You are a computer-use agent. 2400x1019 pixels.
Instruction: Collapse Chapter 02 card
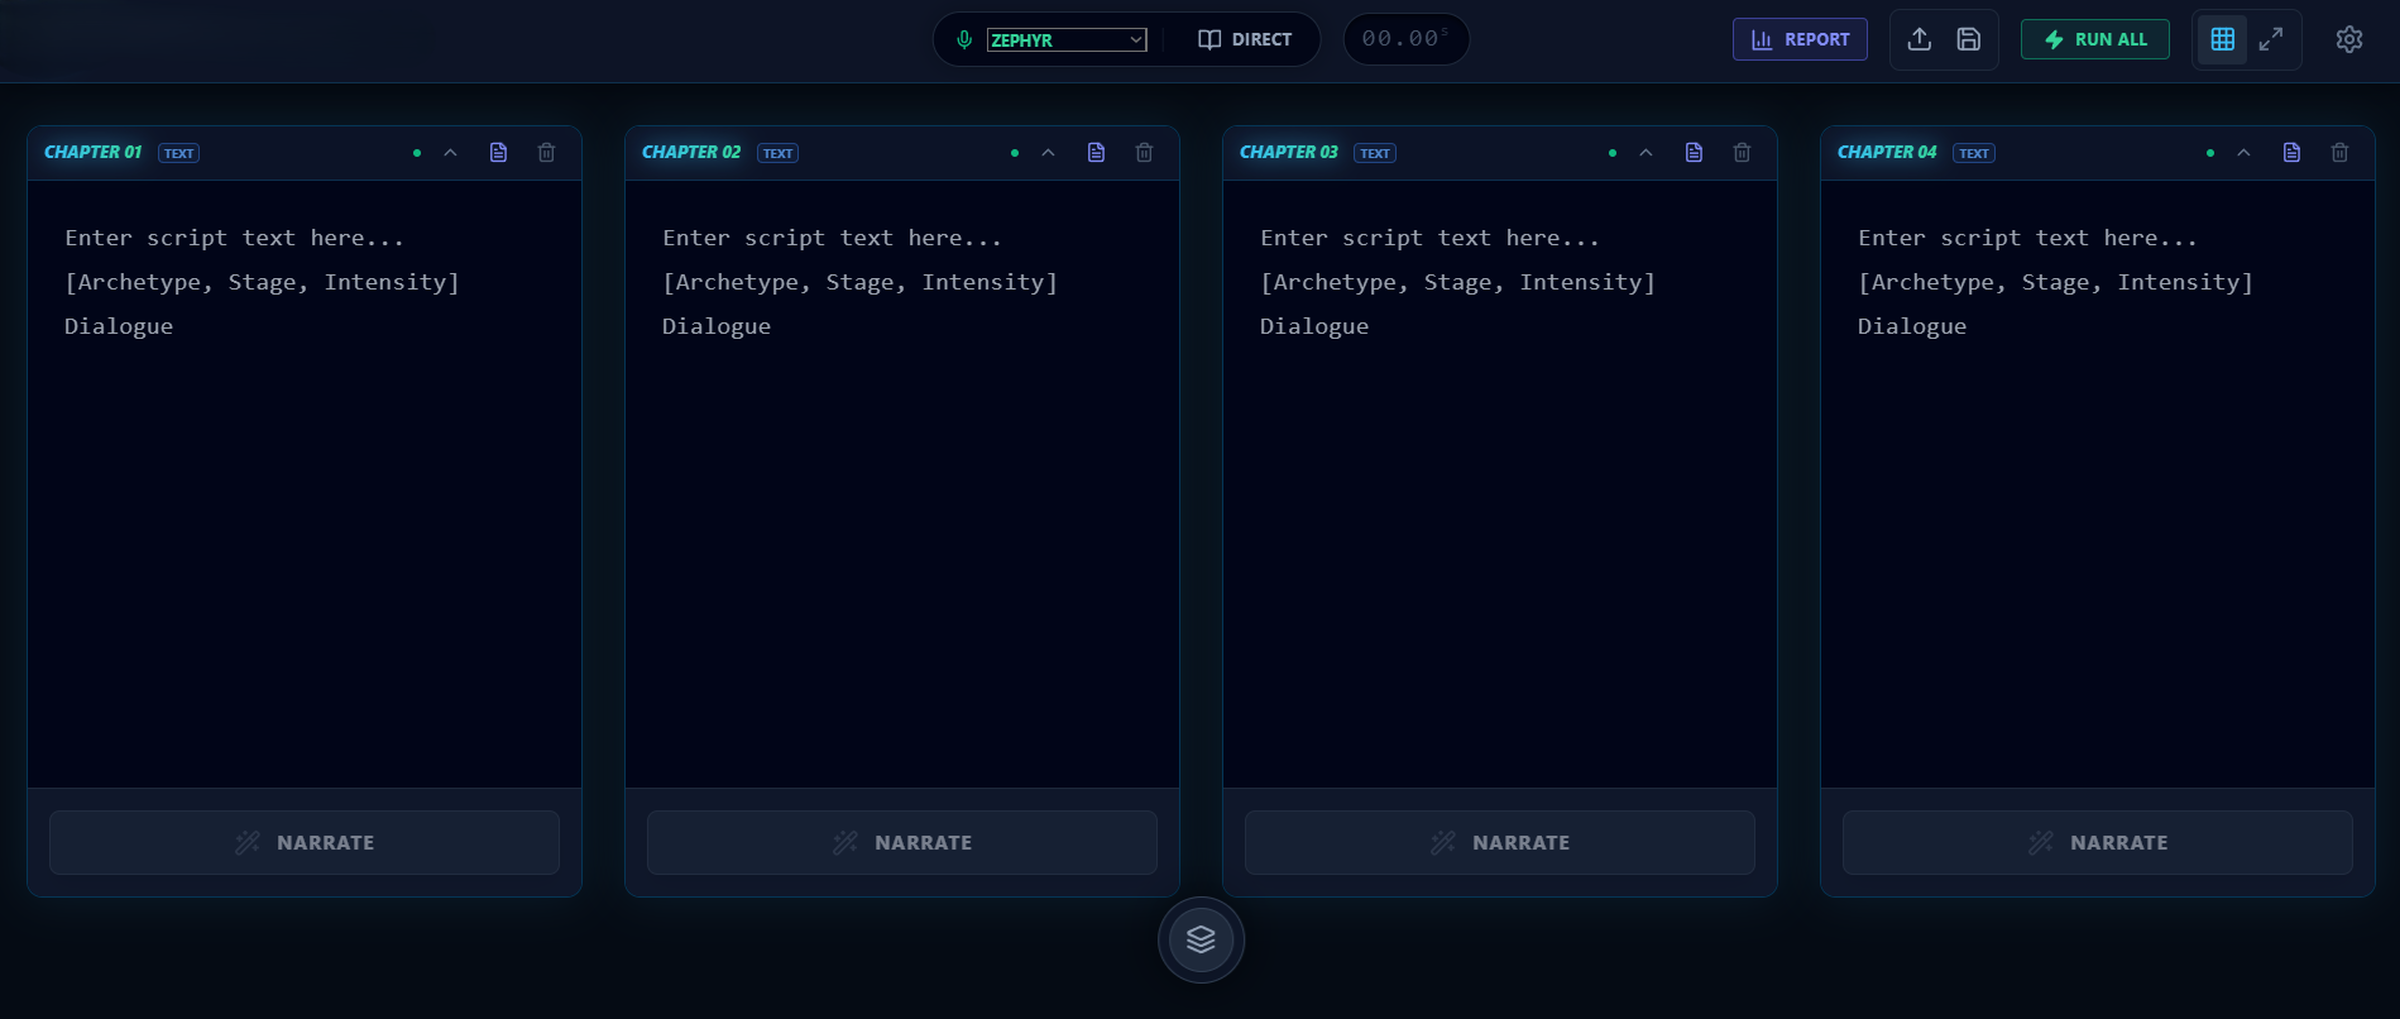point(1048,153)
